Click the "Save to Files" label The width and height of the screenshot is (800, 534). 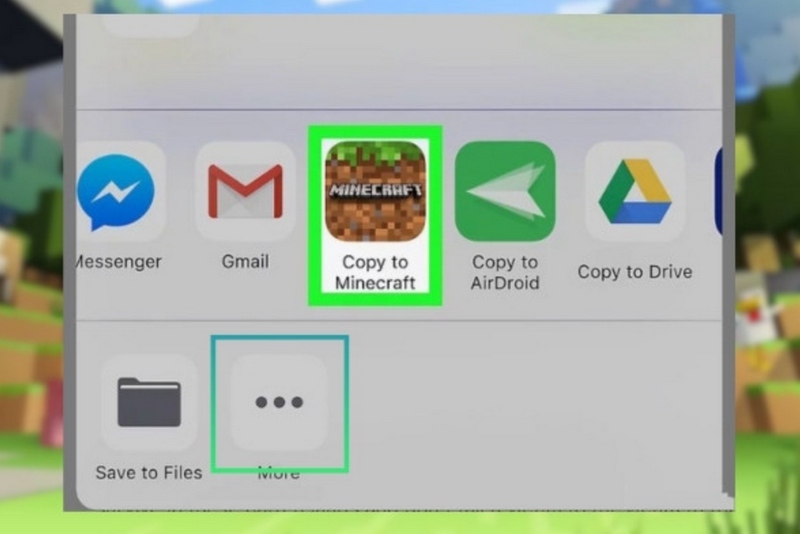click(x=149, y=472)
